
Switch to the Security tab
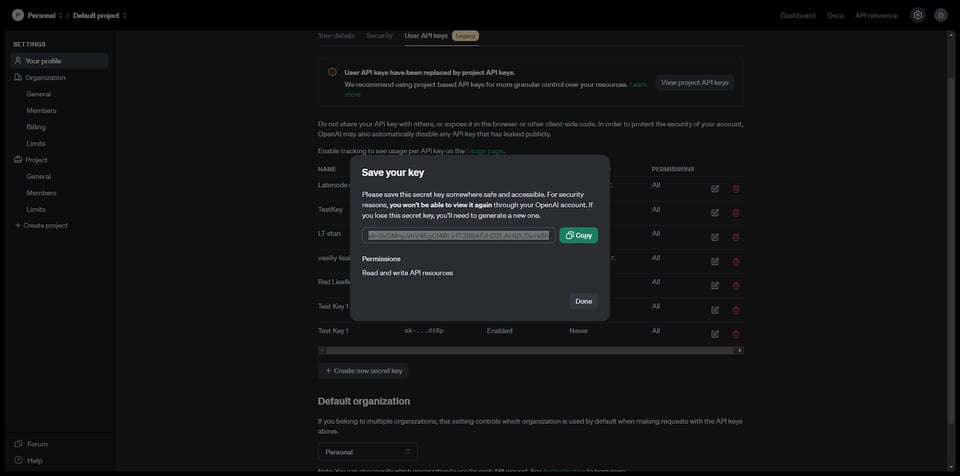380,36
